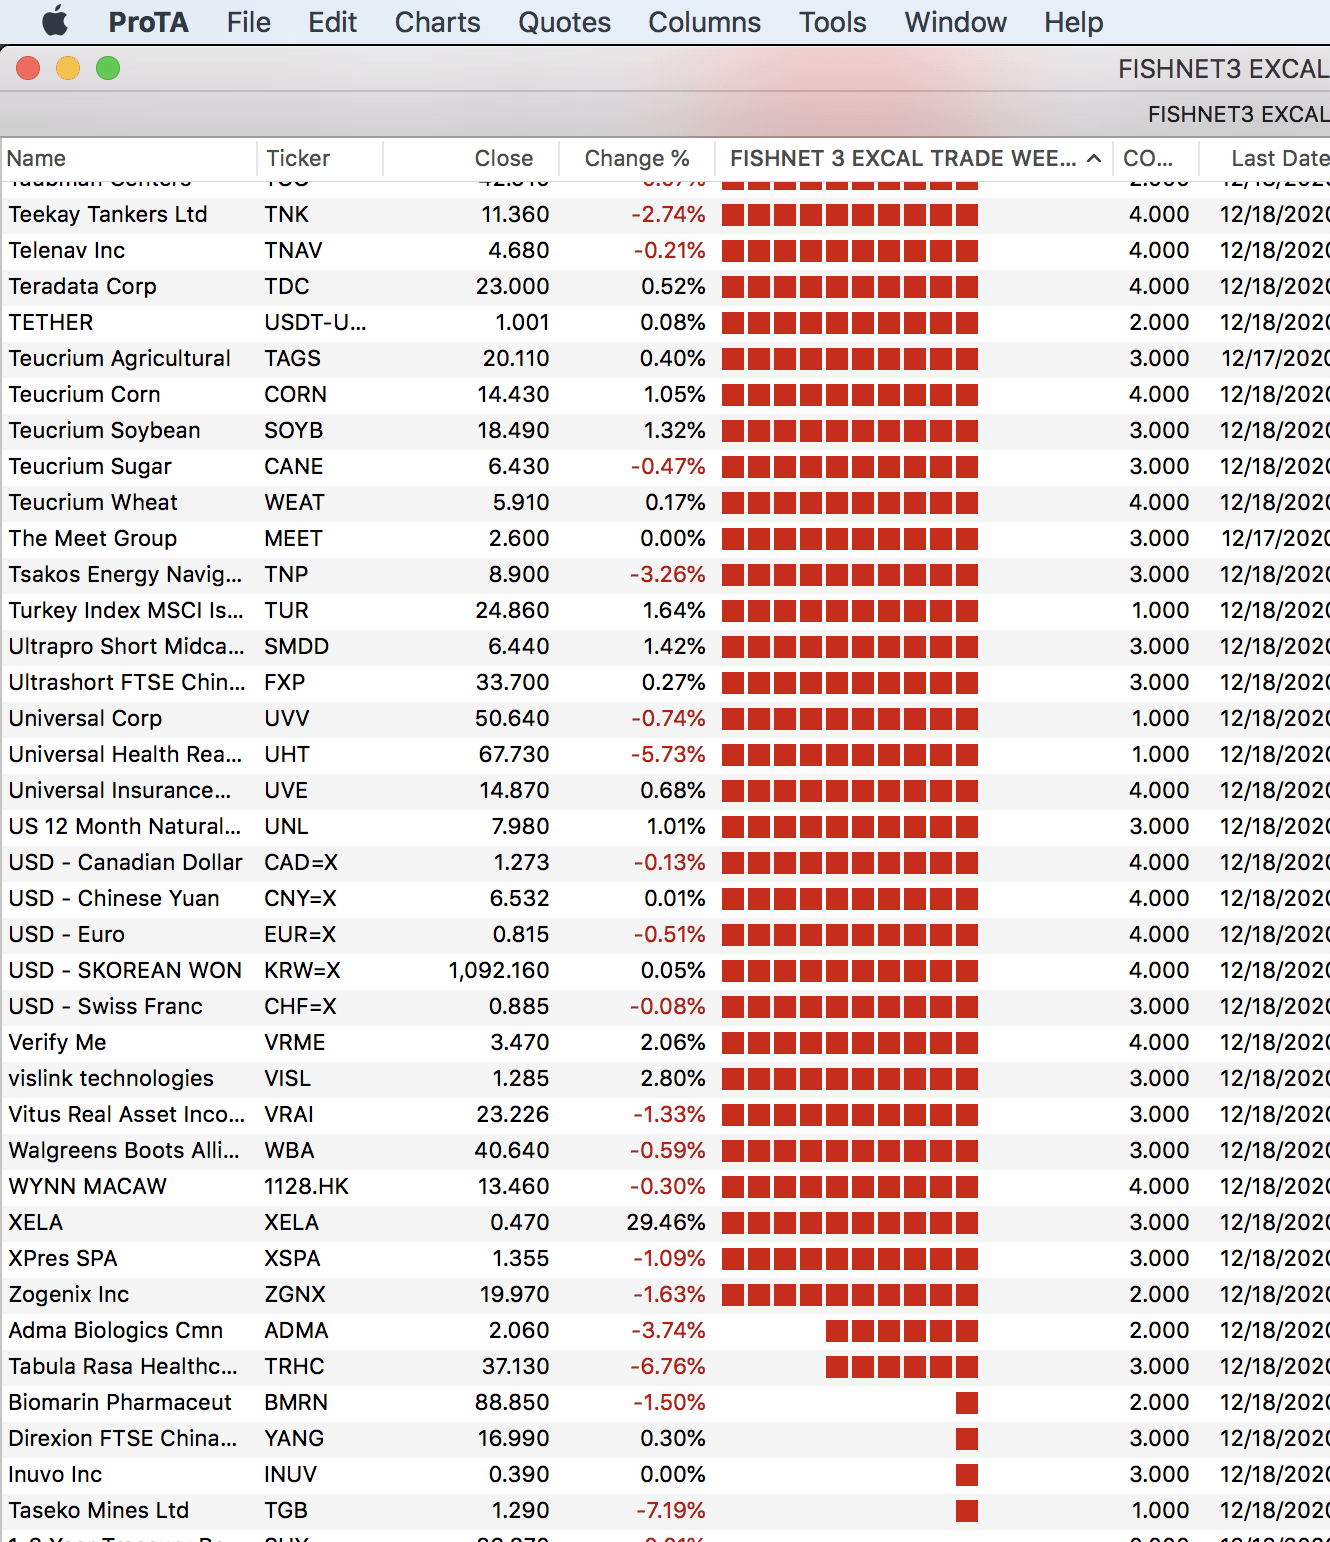Select the Teucrium Sugar row

pos(665,466)
